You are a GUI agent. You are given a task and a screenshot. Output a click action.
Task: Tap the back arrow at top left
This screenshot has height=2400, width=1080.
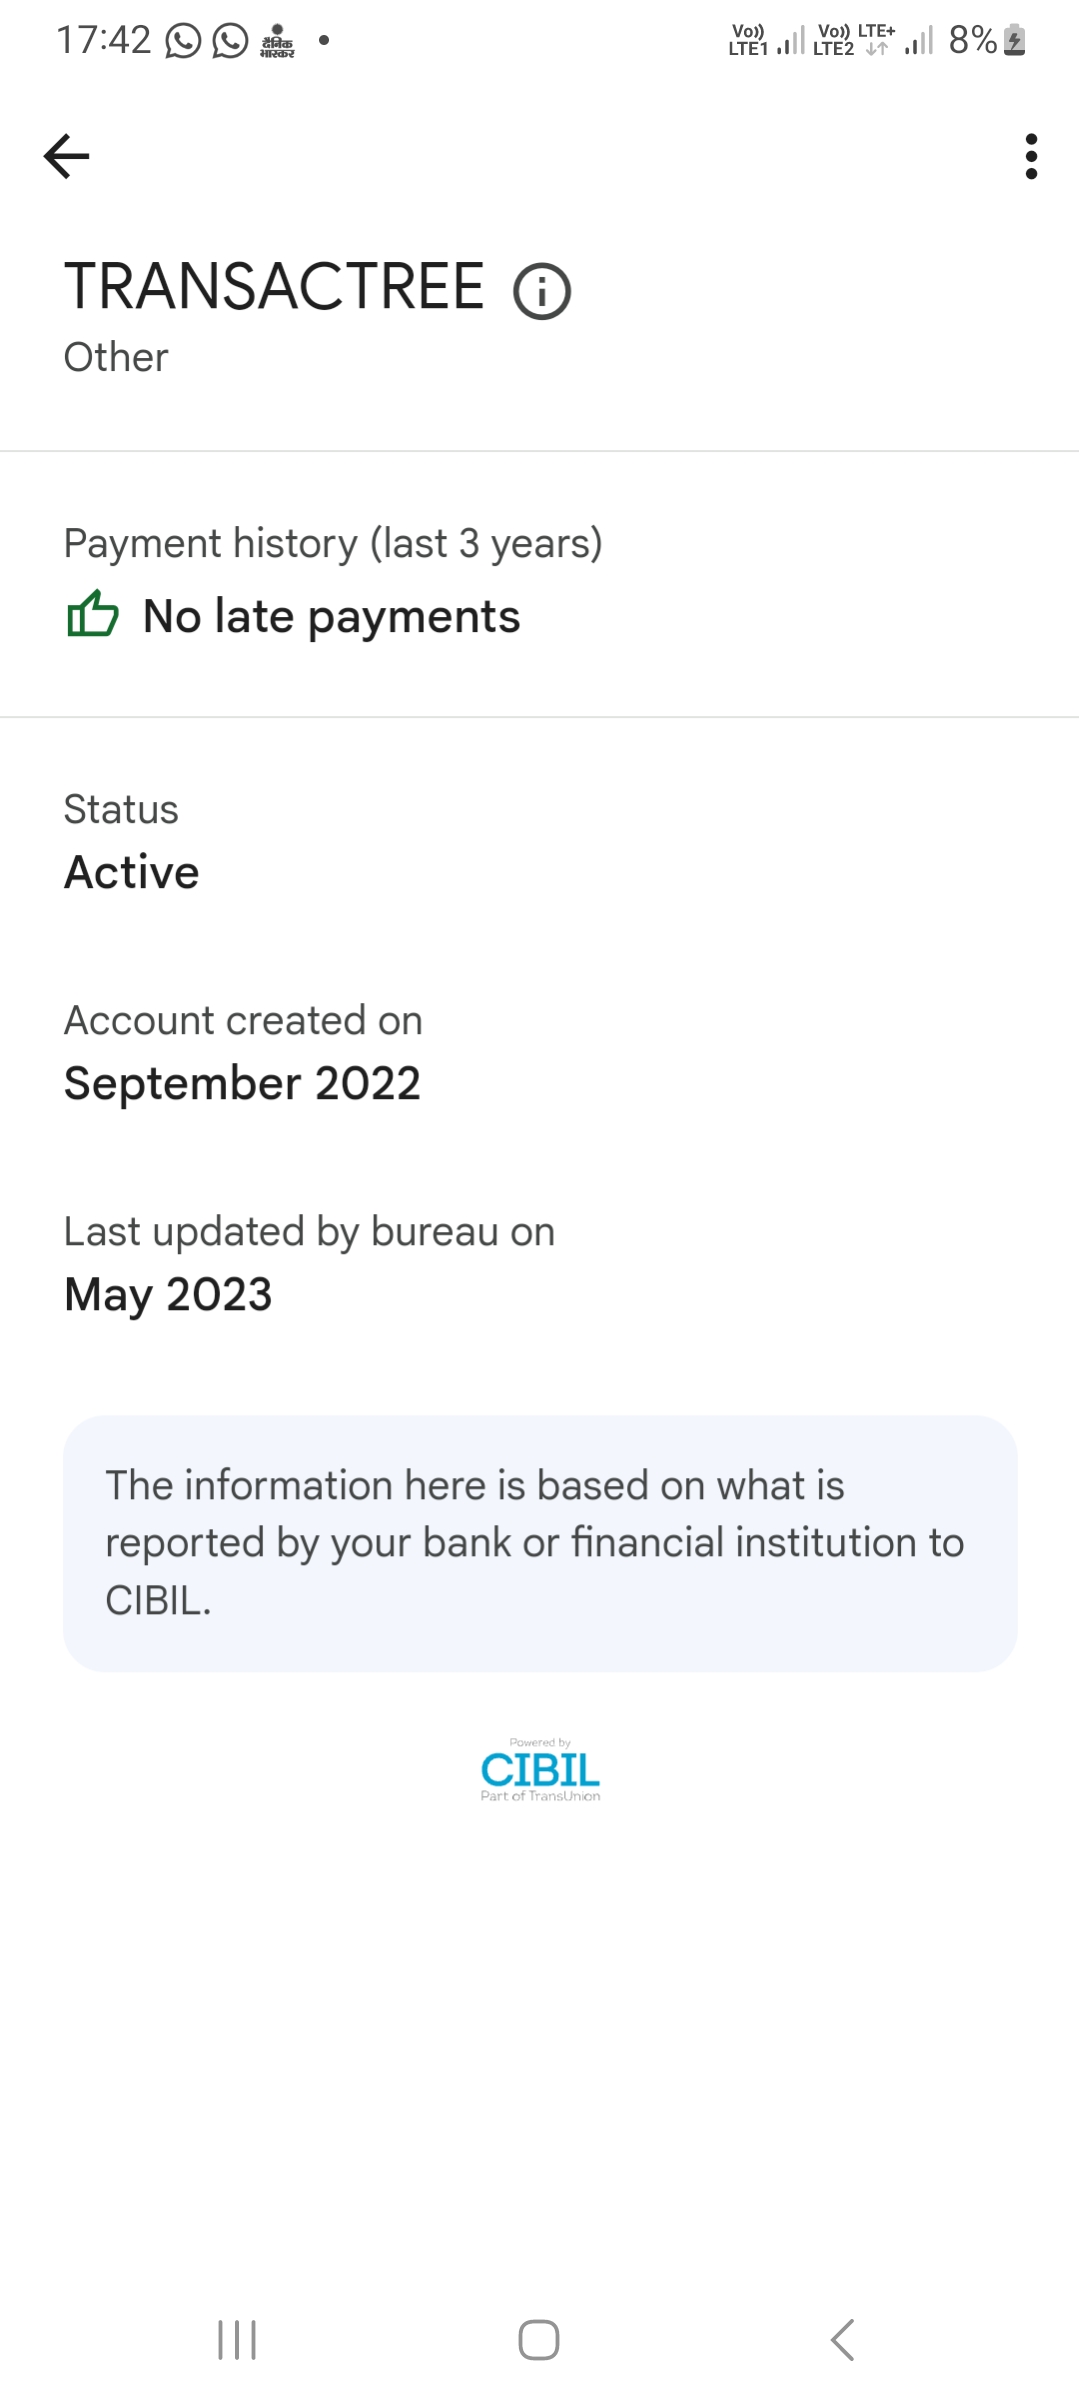(67, 156)
